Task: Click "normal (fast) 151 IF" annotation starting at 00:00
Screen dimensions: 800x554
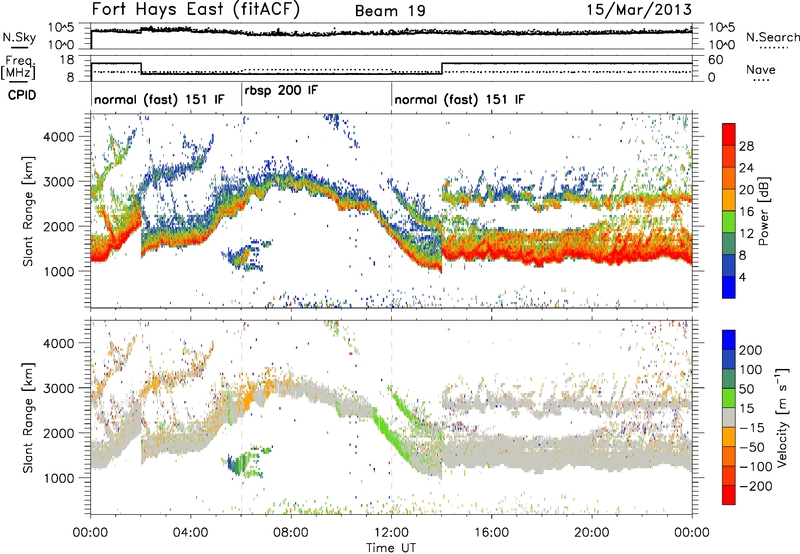Action: point(159,99)
